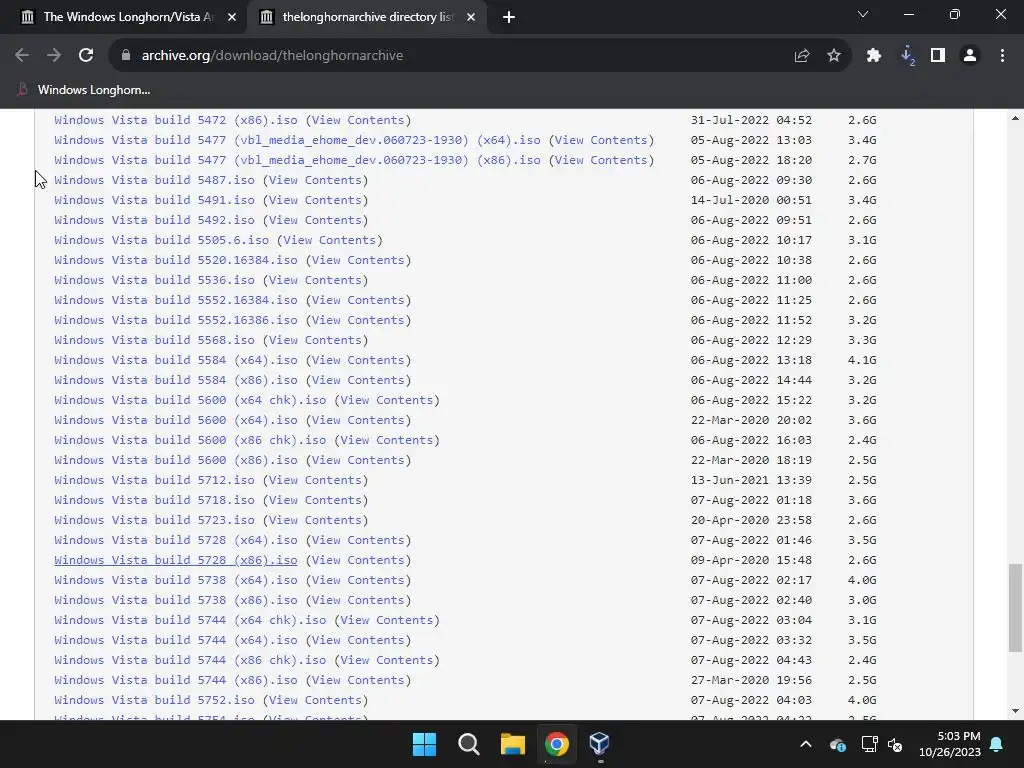View Contents of build 5520.16384.iso
Image resolution: width=1024 pixels, height=768 pixels.
click(359, 260)
